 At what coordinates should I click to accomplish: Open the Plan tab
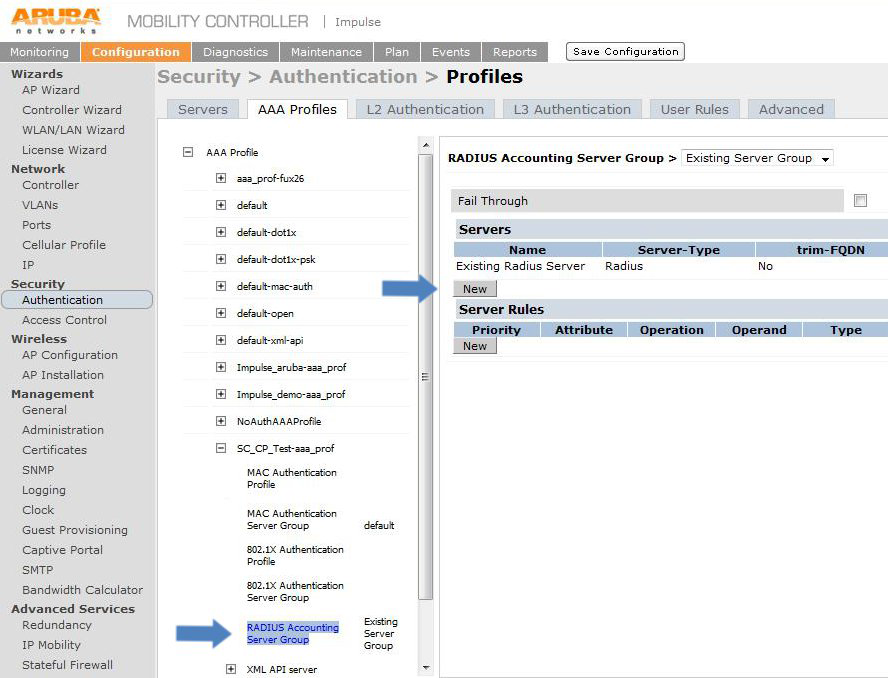tap(396, 52)
